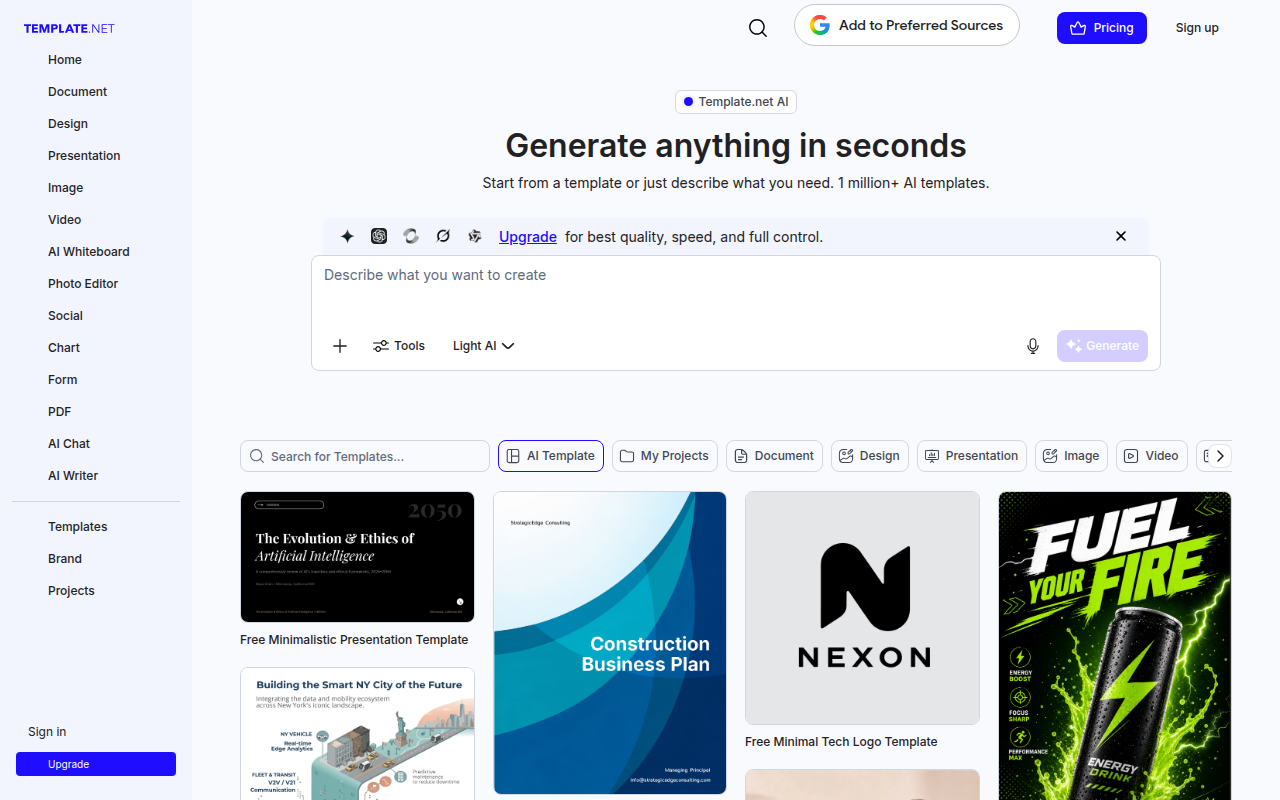The width and height of the screenshot is (1280, 800).
Task: Click the gray swirl icon in the upgrade banner
Action: point(411,237)
